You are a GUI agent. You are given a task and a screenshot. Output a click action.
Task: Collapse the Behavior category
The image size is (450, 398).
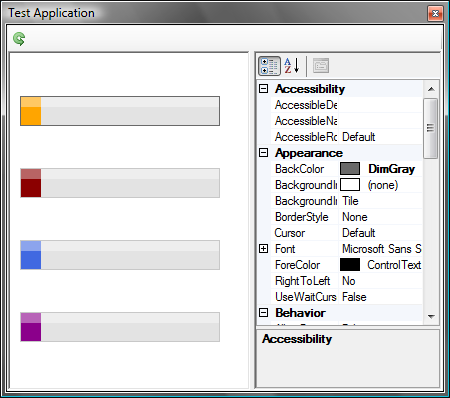click(x=264, y=313)
